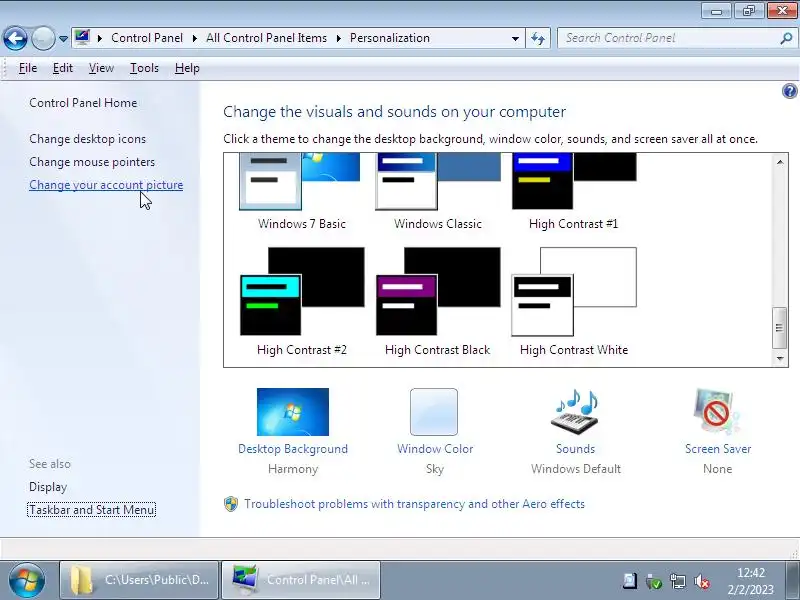Image resolution: width=800 pixels, height=600 pixels.
Task: Open address bar history dropdown
Action: click(515, 38)
